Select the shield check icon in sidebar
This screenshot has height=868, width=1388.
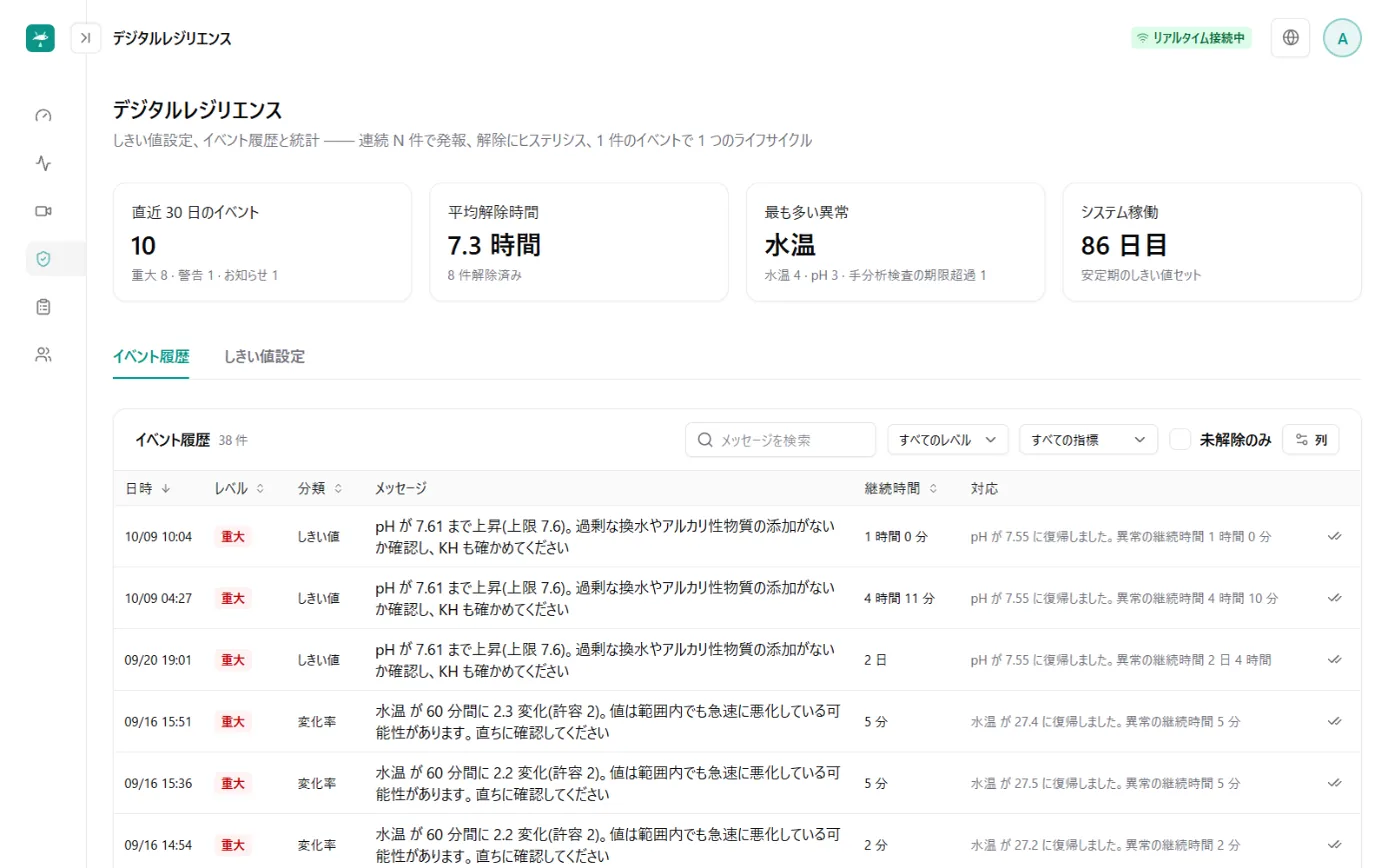(x=43, y=259)
